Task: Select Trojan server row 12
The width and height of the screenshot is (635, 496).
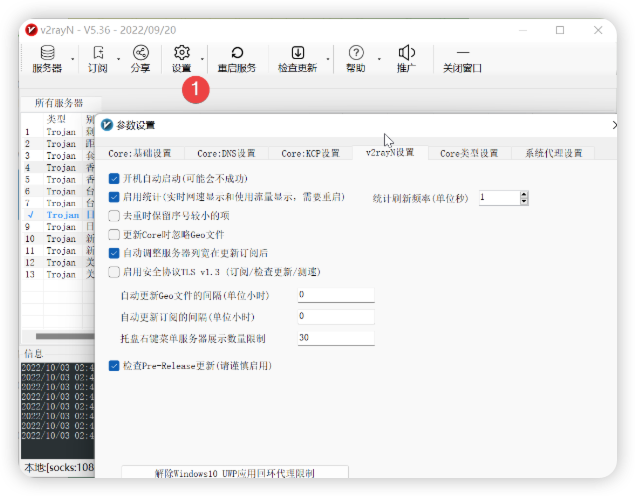Action: click(x=58, y=262)
